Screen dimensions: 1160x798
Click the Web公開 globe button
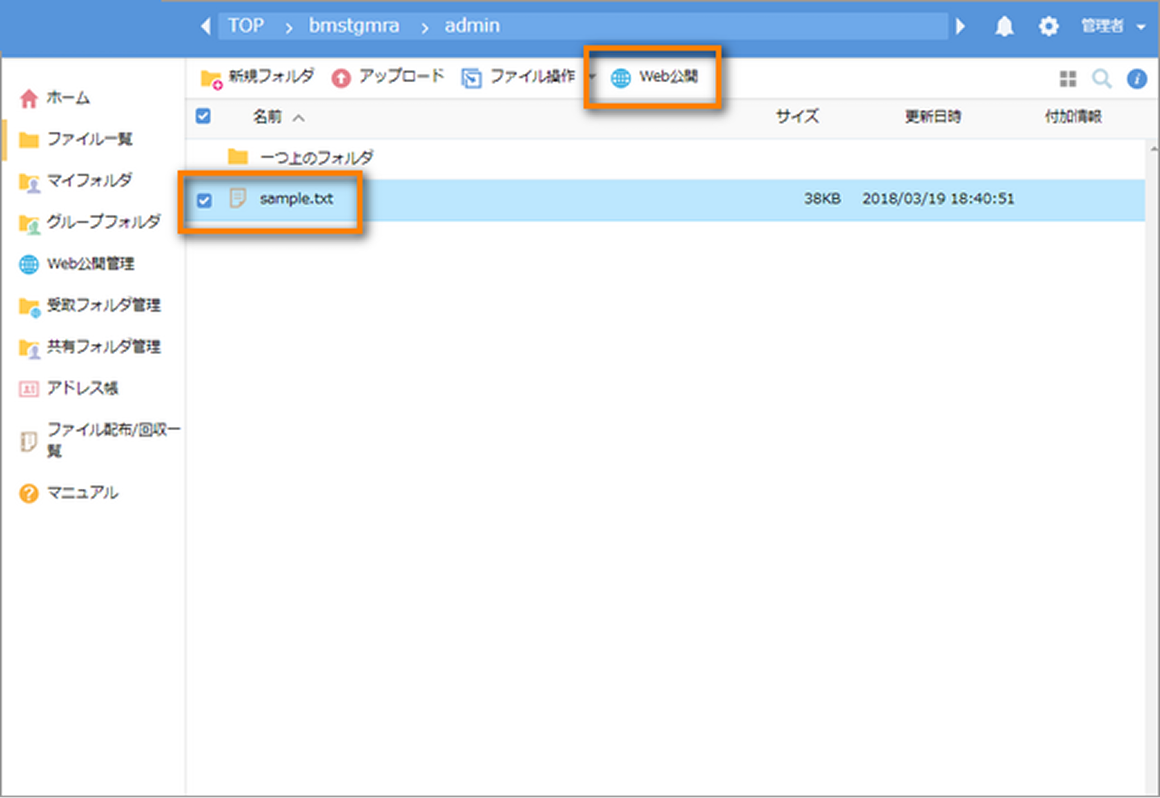click(655, 78)
